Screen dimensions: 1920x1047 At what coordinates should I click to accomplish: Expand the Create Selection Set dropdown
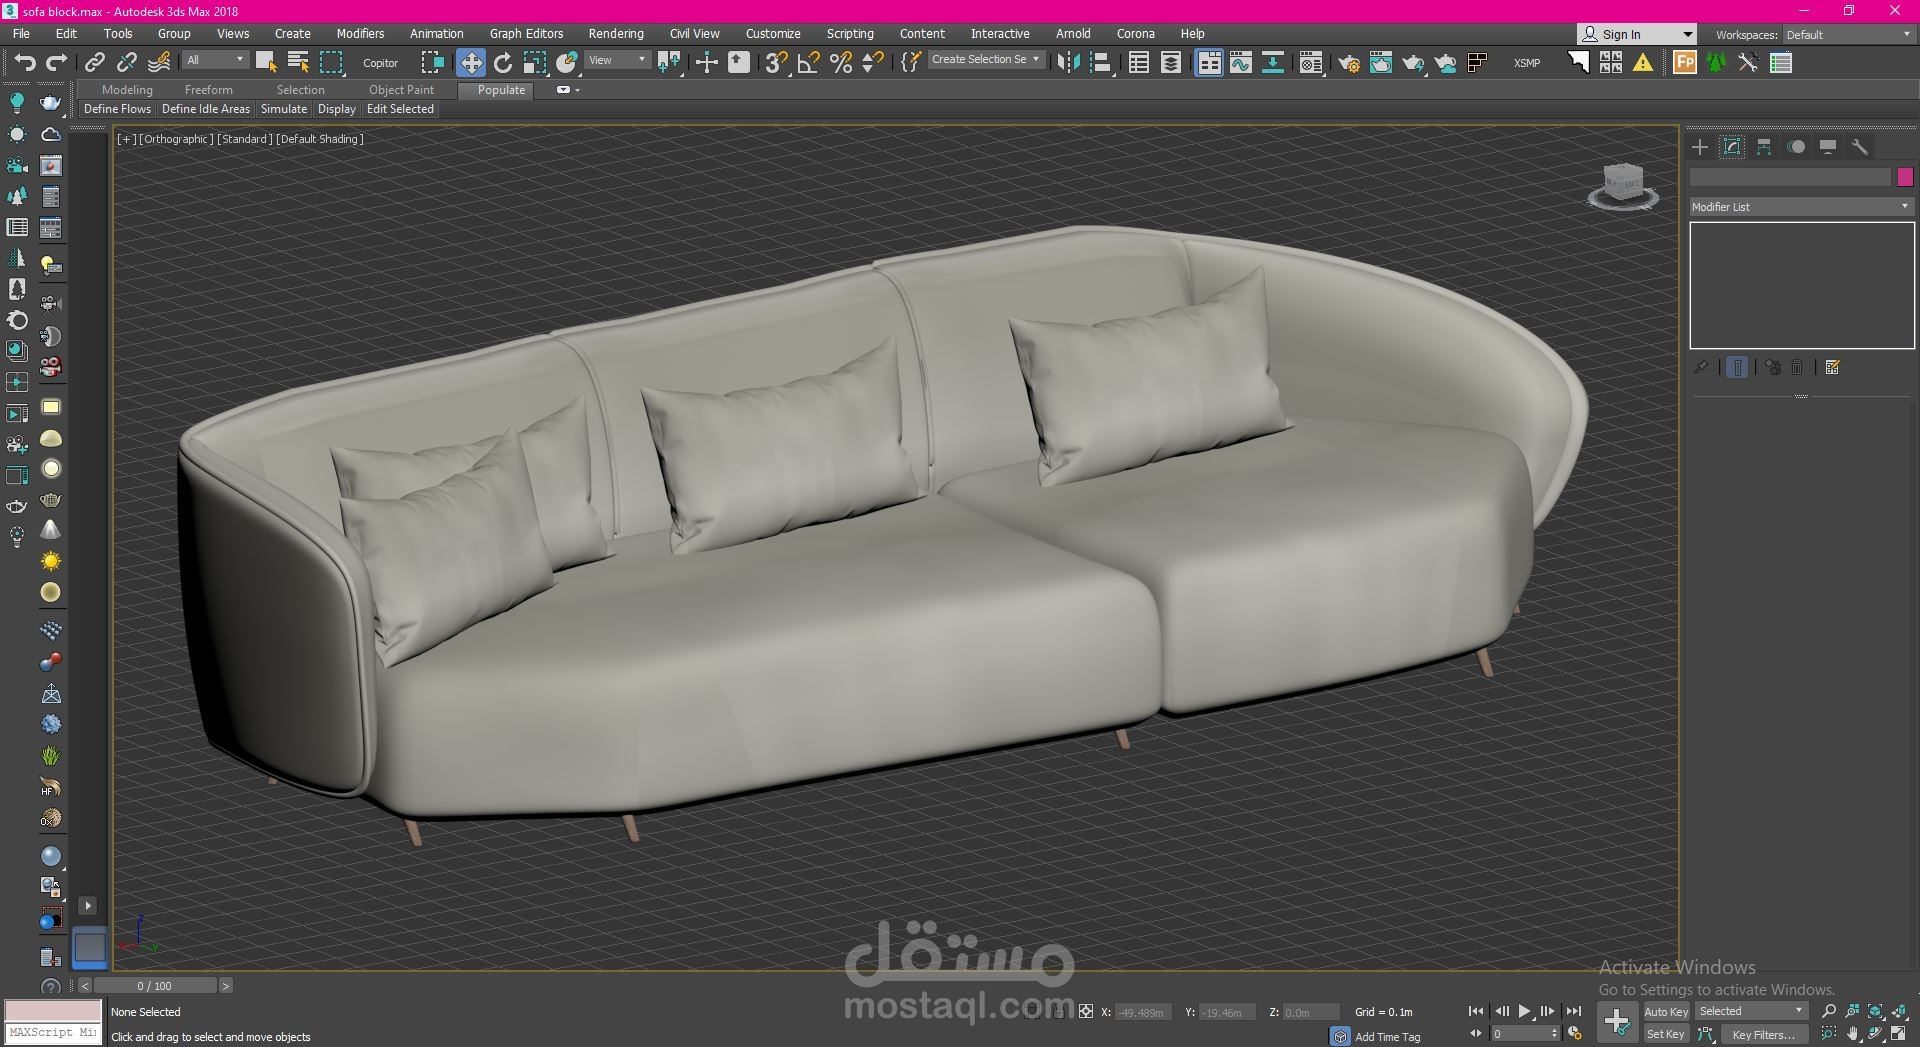(x=986, y=60)
